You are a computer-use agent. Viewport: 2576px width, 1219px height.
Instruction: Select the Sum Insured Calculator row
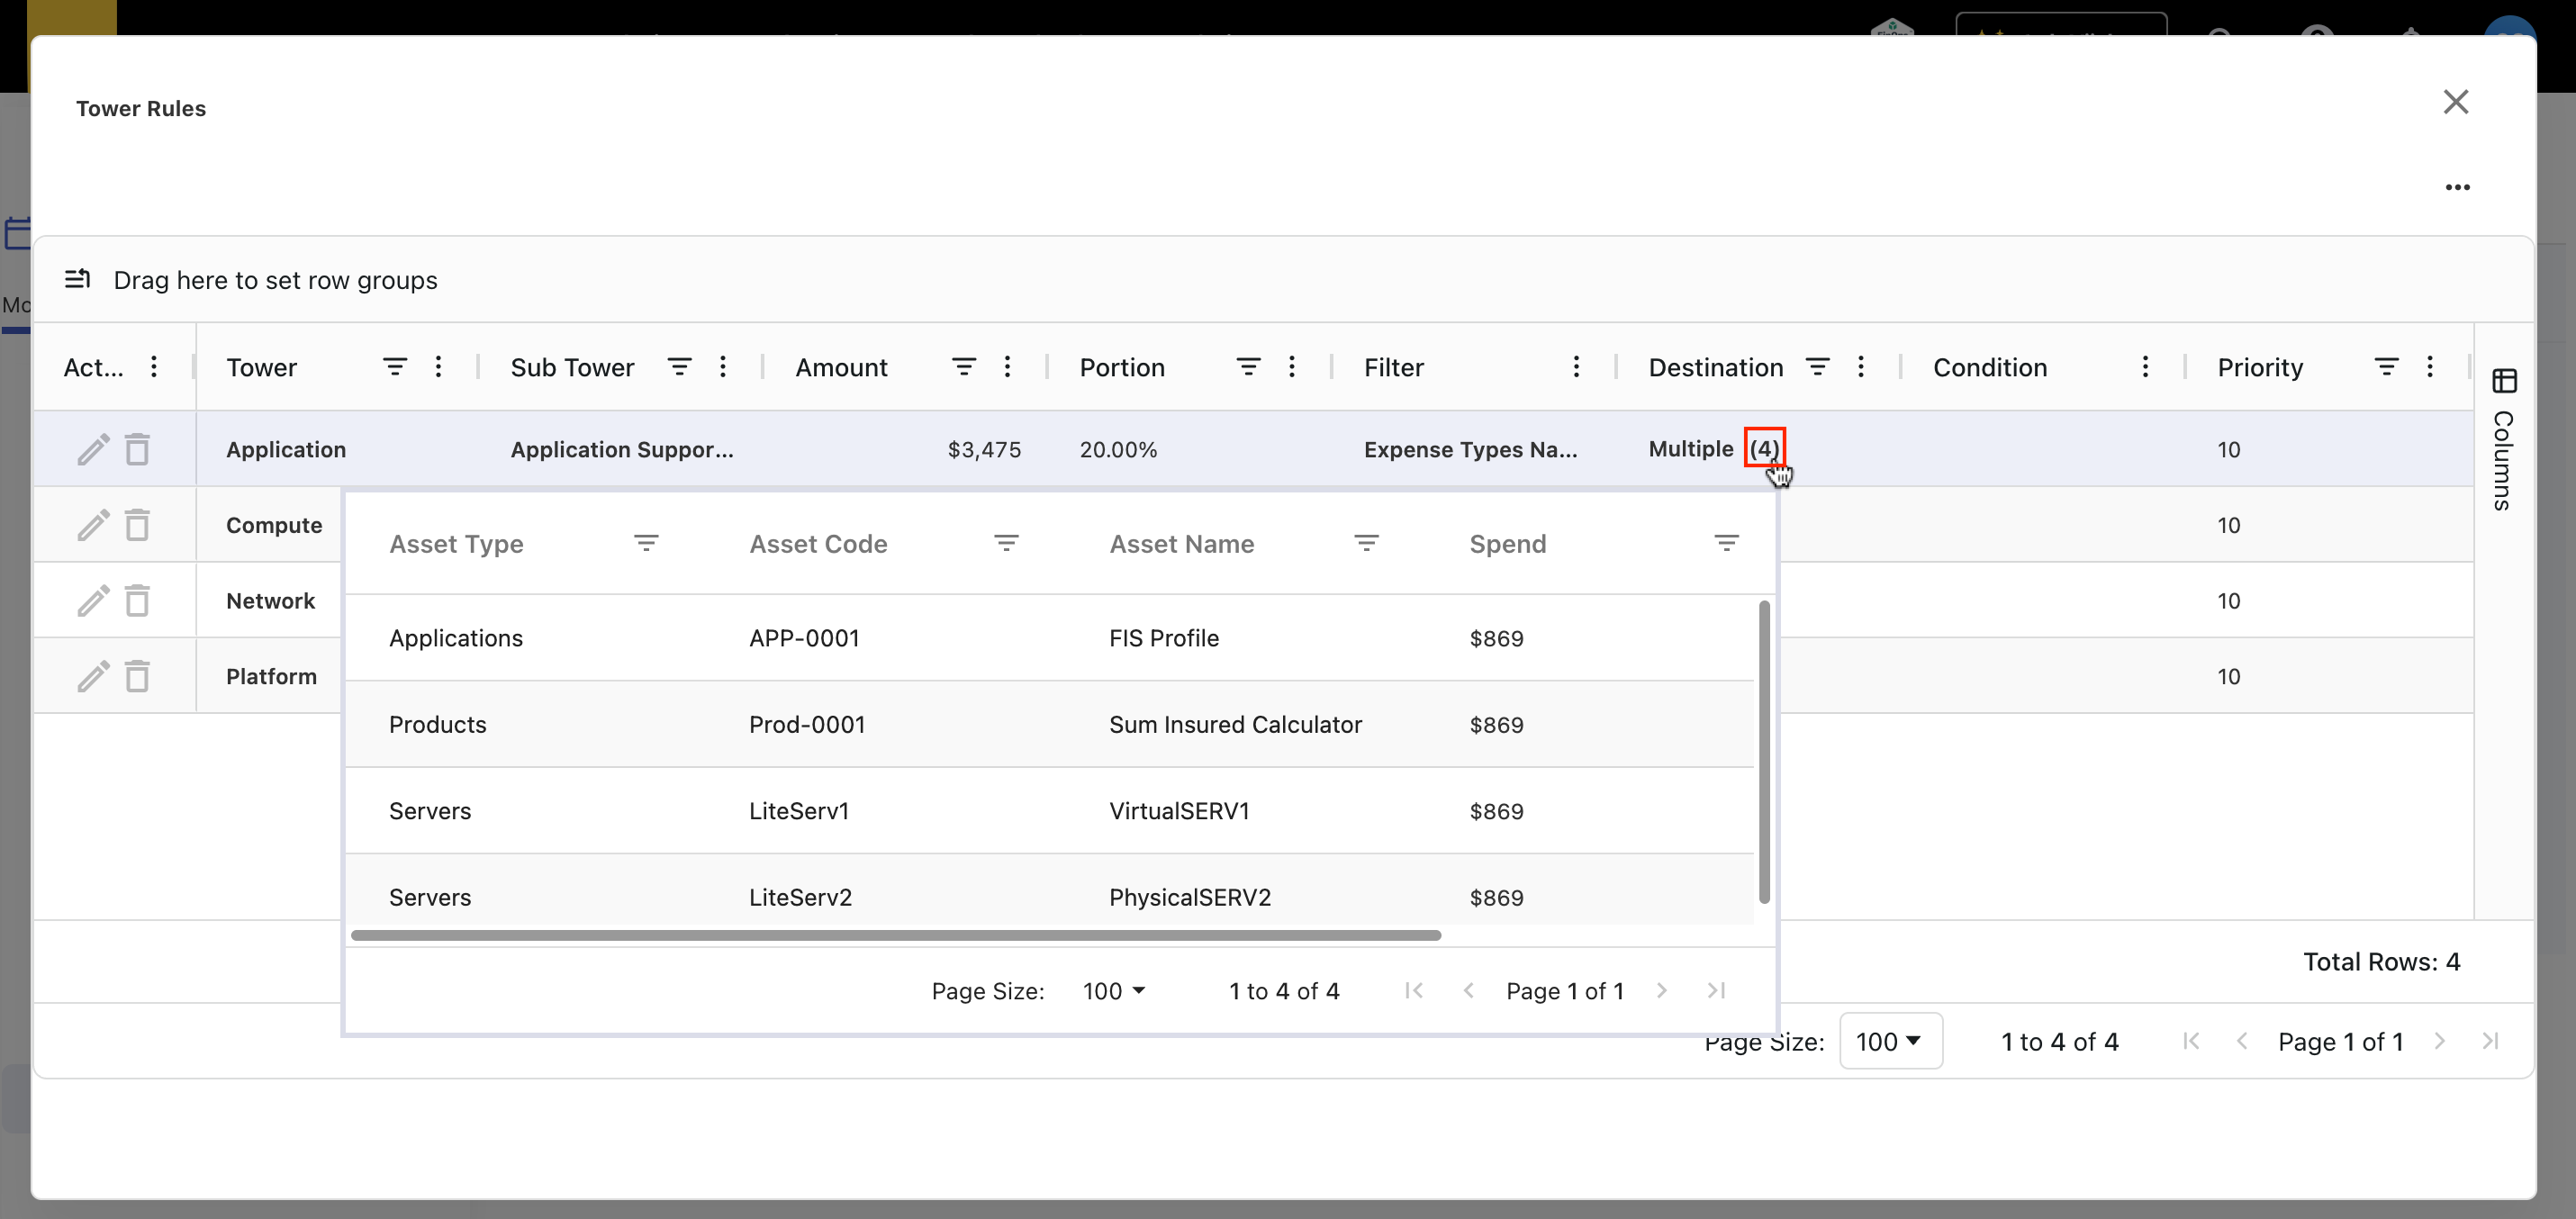pyautogui.click(x=1234, y=724)
